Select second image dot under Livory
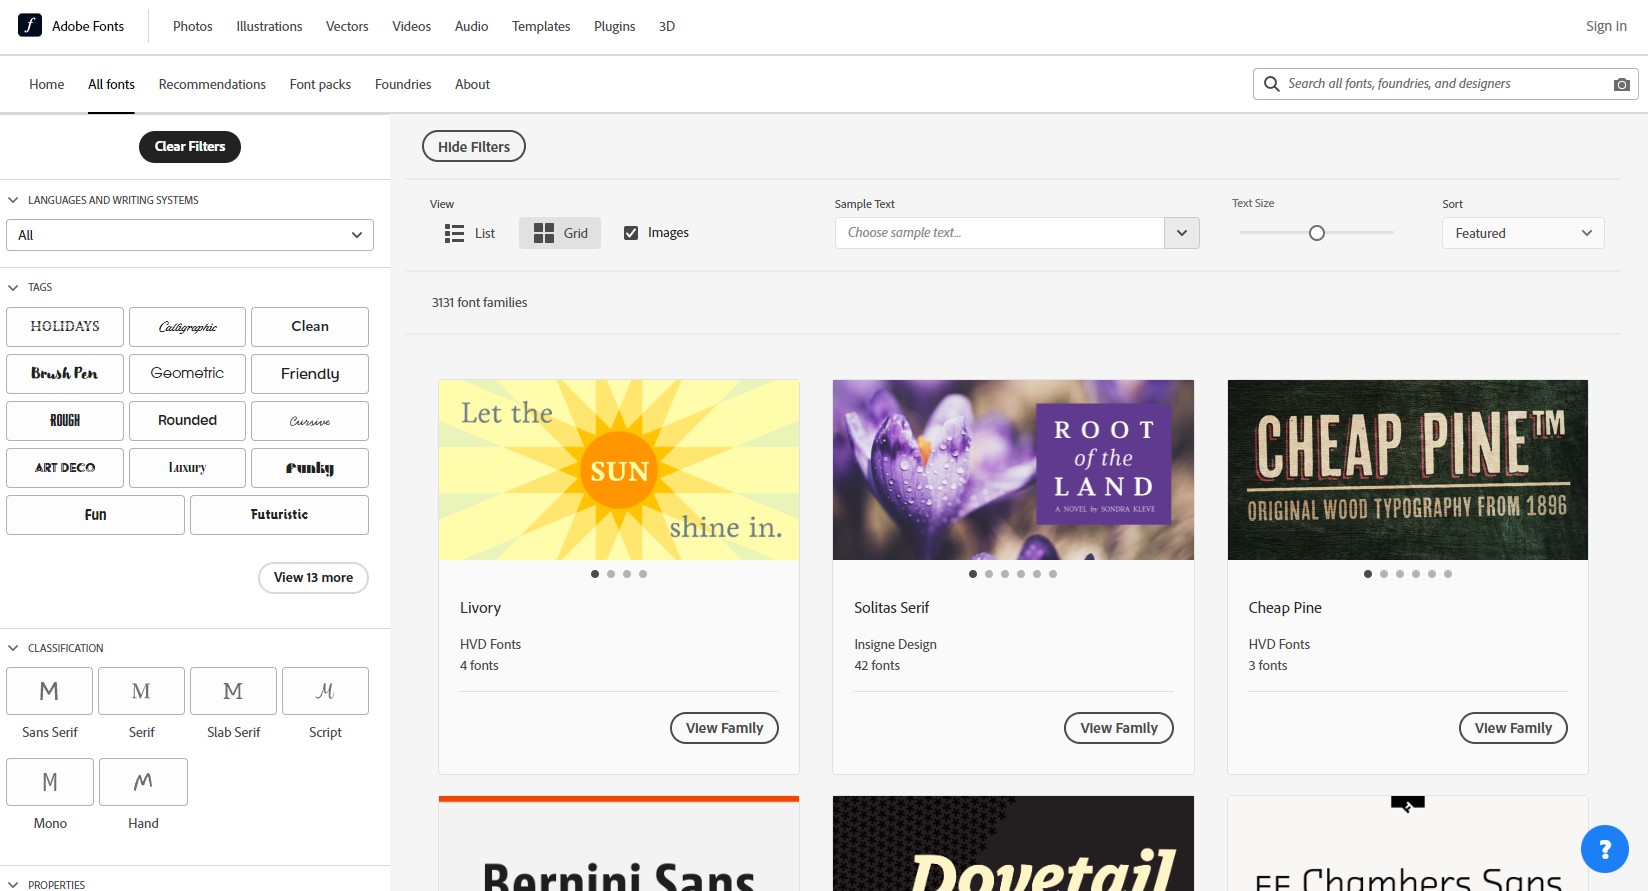Screen dimensions: 1648x891 (611, 574)
